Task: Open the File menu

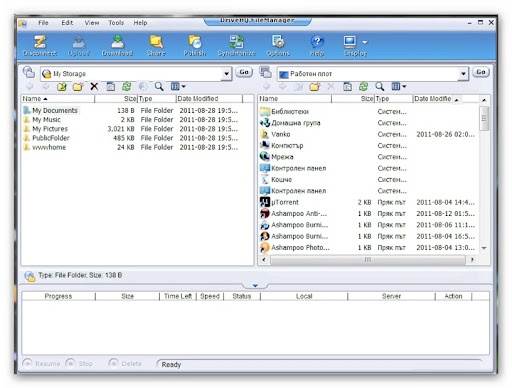Action: (x=43, y=23)
